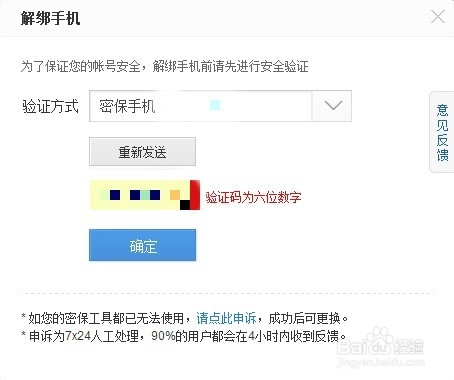This screenshot has height=380, width=454.
Task: Click the 申诉为7x24人工处理 footnote line
Action: (x=184, y=336)
